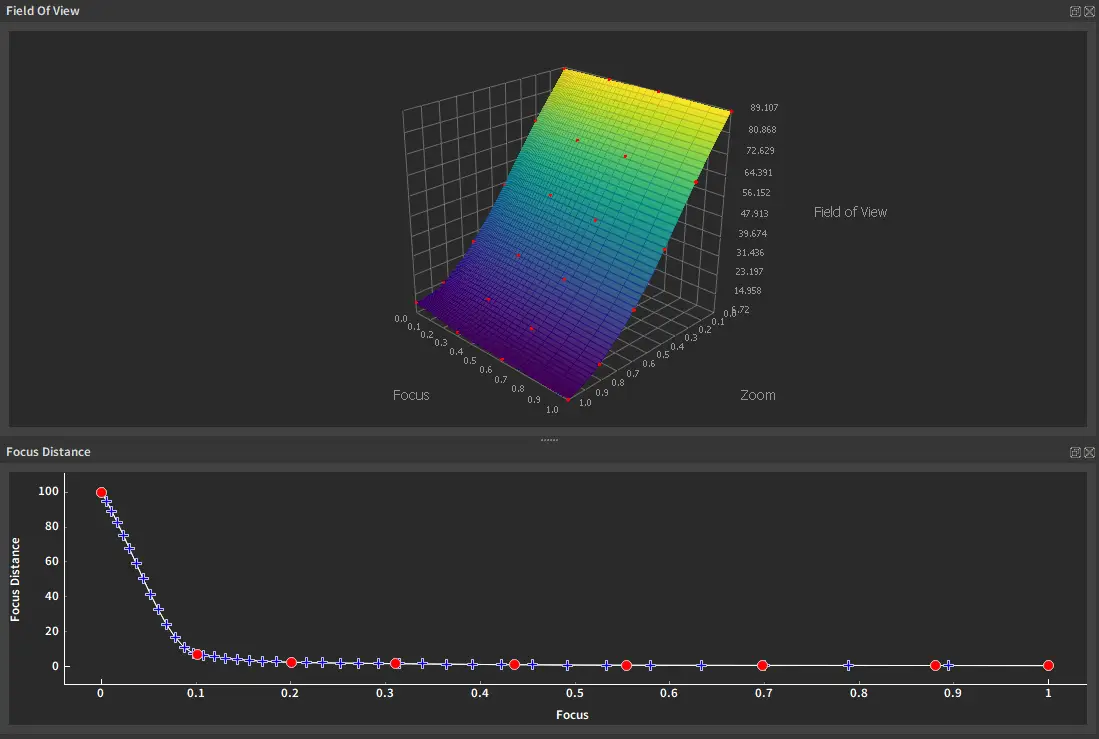This screenshot has width=1099, height=739.
Task: Undock the Focus Distance panel
Action: click(x=1075, y=452)
